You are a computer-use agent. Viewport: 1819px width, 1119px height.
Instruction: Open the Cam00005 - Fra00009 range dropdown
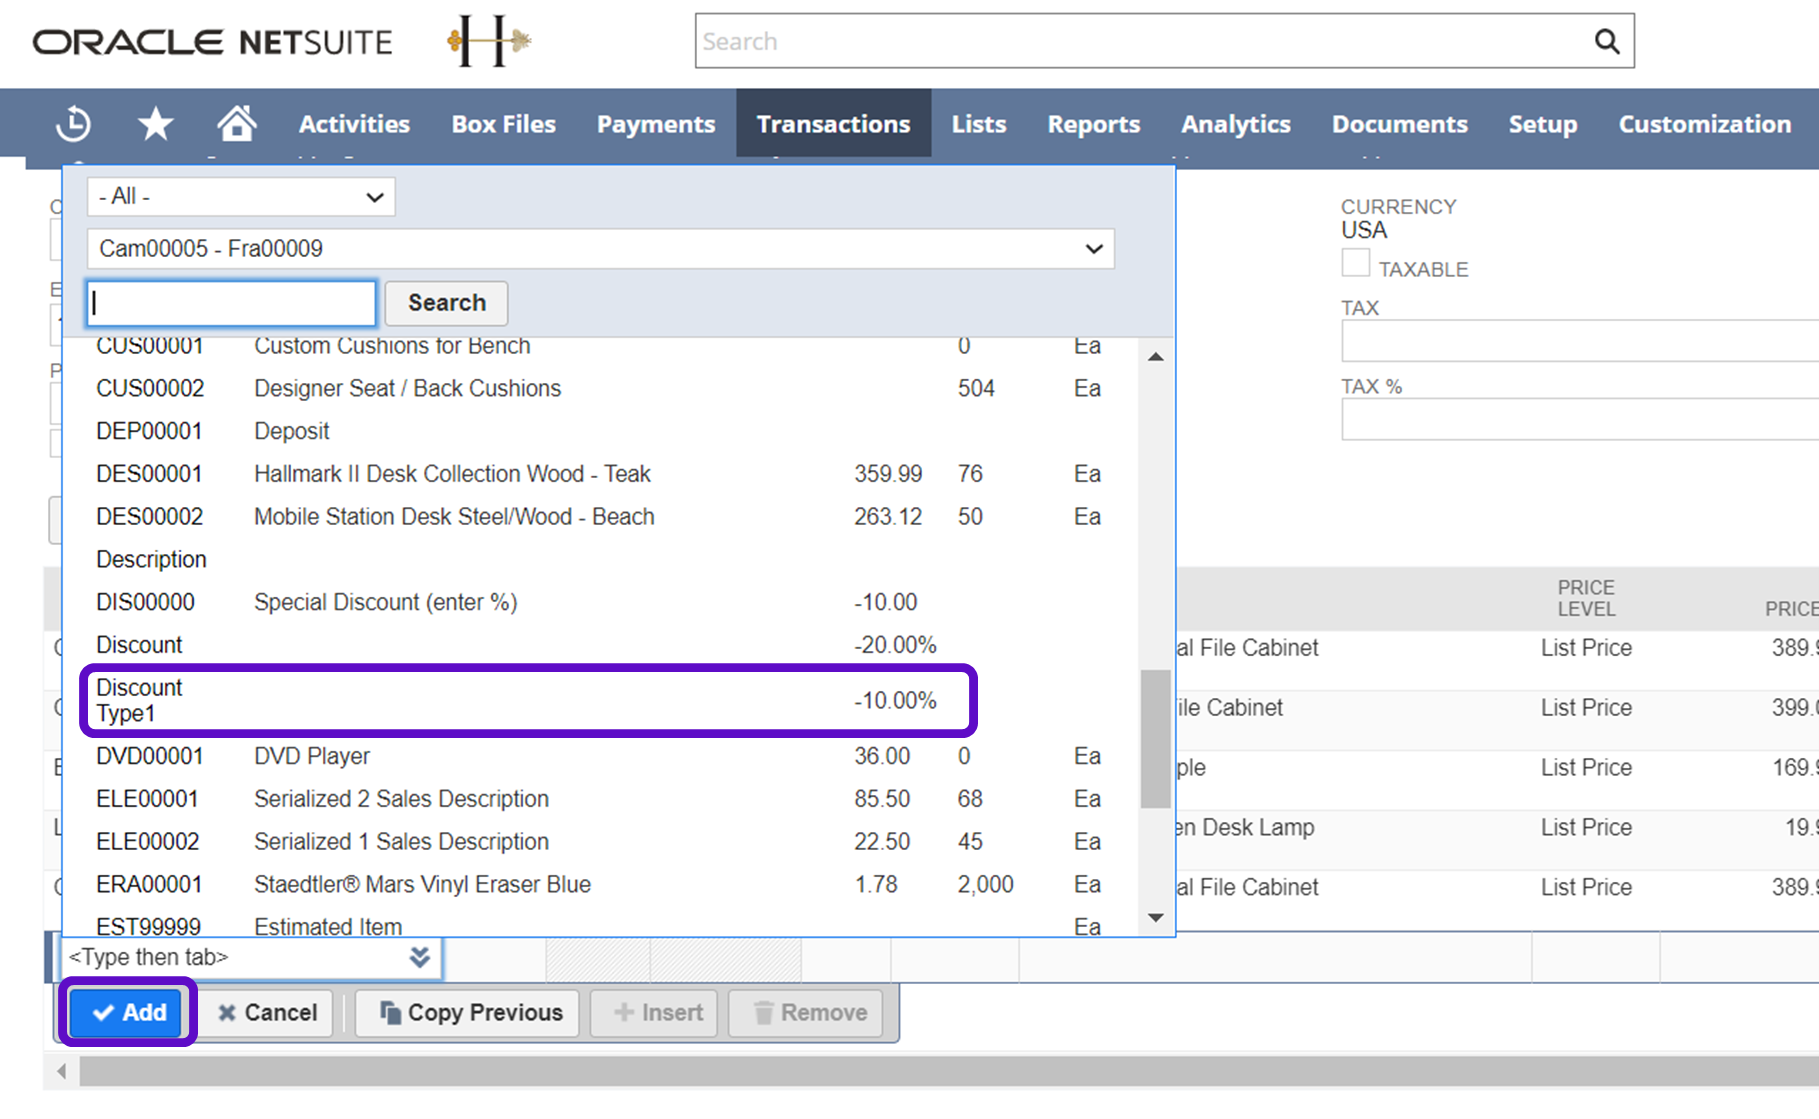600,249
